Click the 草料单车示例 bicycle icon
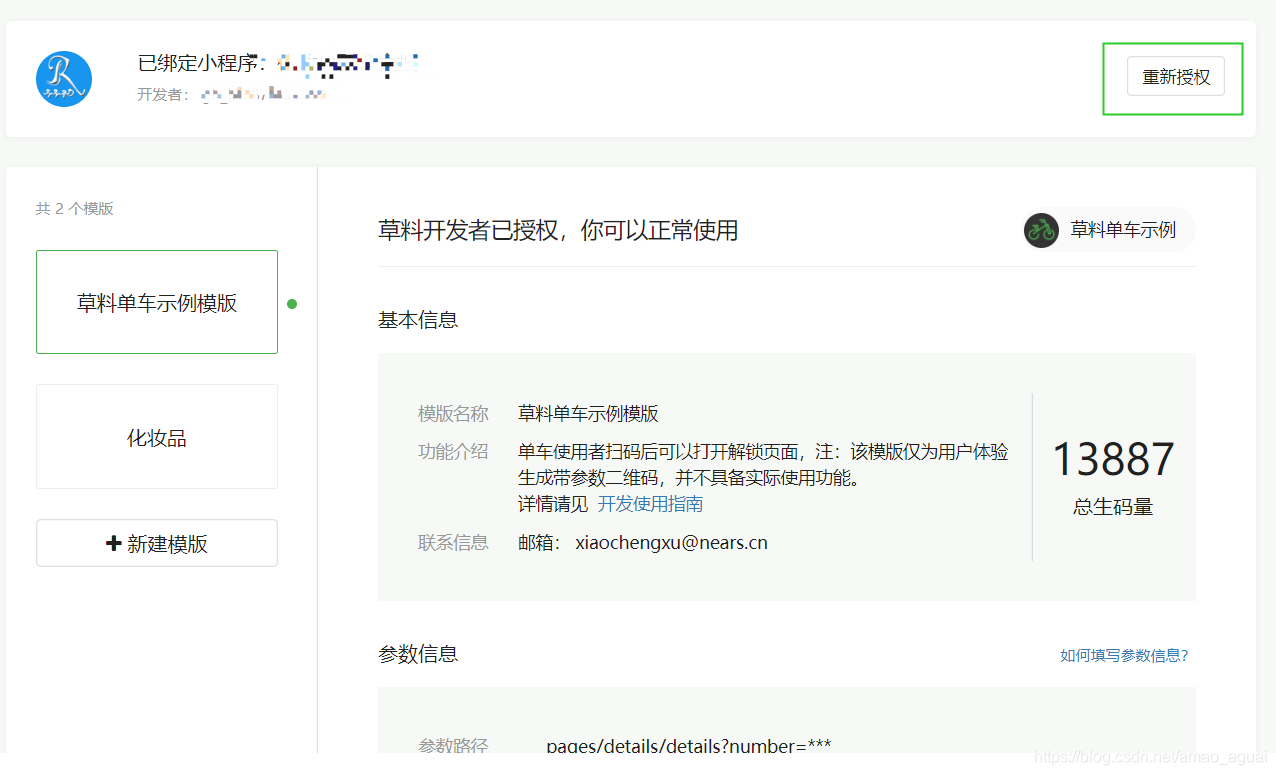The height and width of the screenshot is (775, 1276). (x=1041, y=230)
